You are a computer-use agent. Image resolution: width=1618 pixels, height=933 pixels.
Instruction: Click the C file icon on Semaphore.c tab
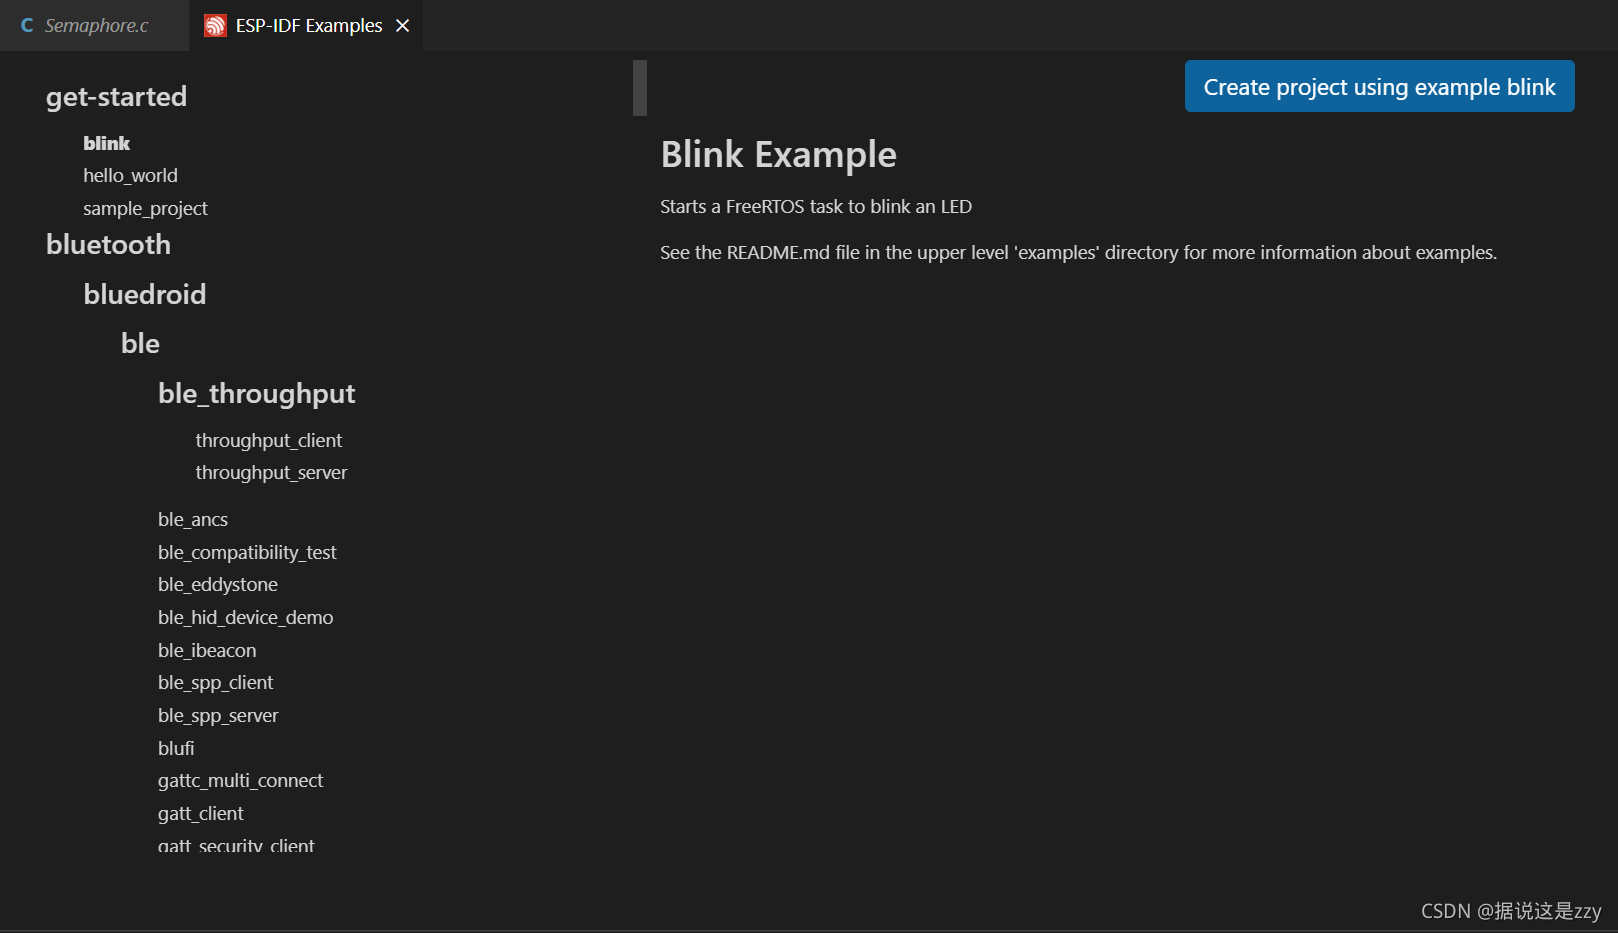tap(27, 25)
